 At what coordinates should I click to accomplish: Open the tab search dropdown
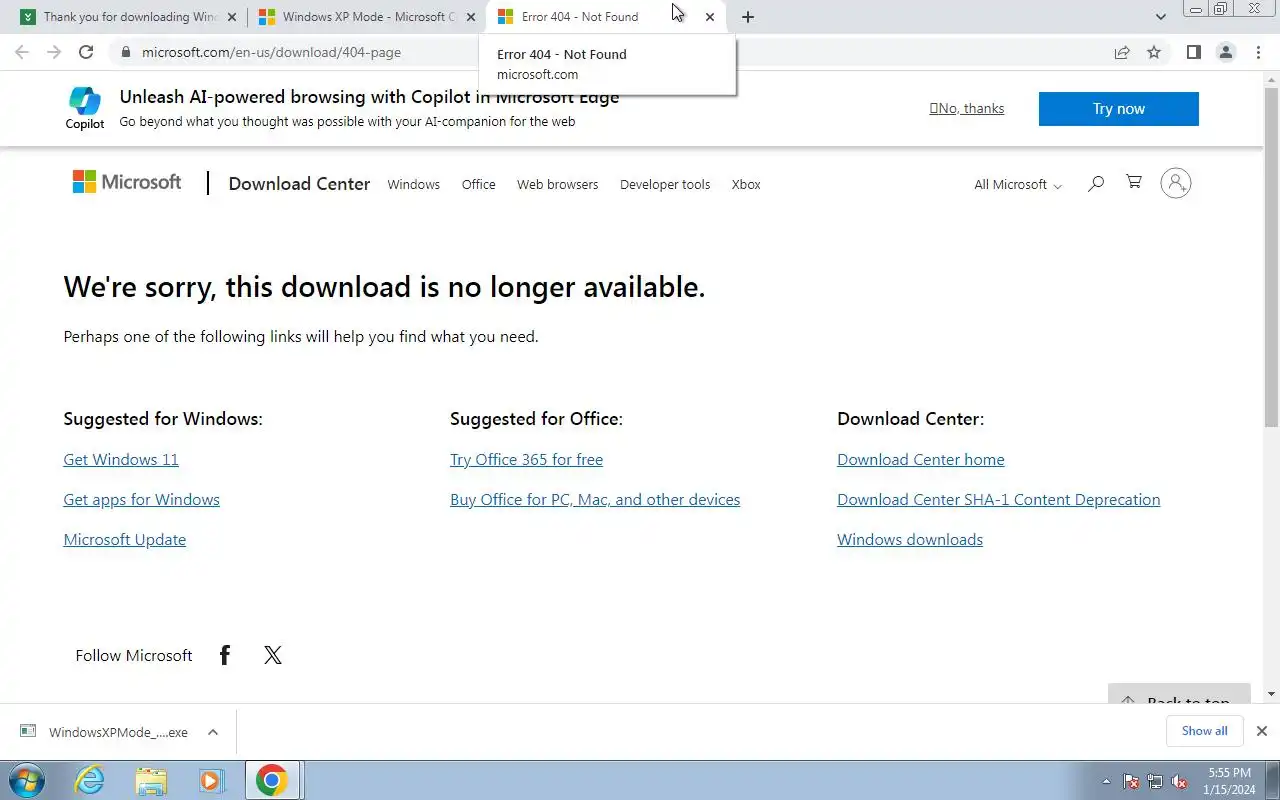coord(1160,17)
